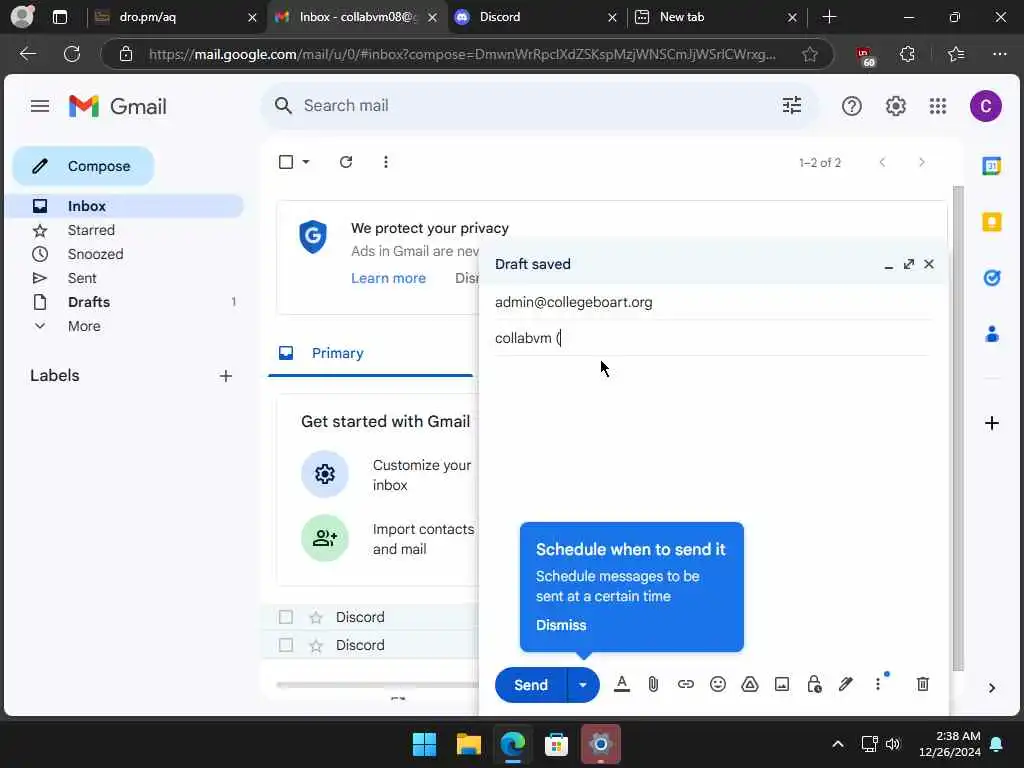
Task: Insert photo into the draft
Action: tap(782, 684)
